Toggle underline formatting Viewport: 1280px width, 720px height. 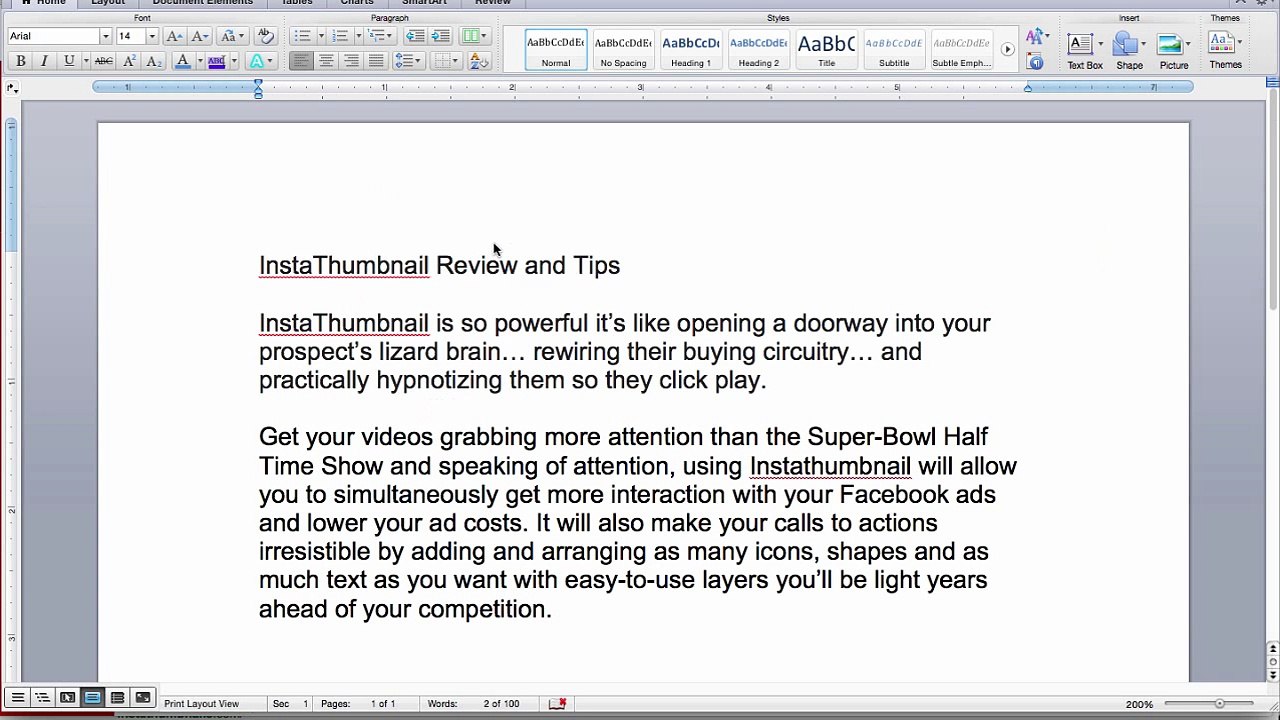pyautogui.click(x=68, y=62)
